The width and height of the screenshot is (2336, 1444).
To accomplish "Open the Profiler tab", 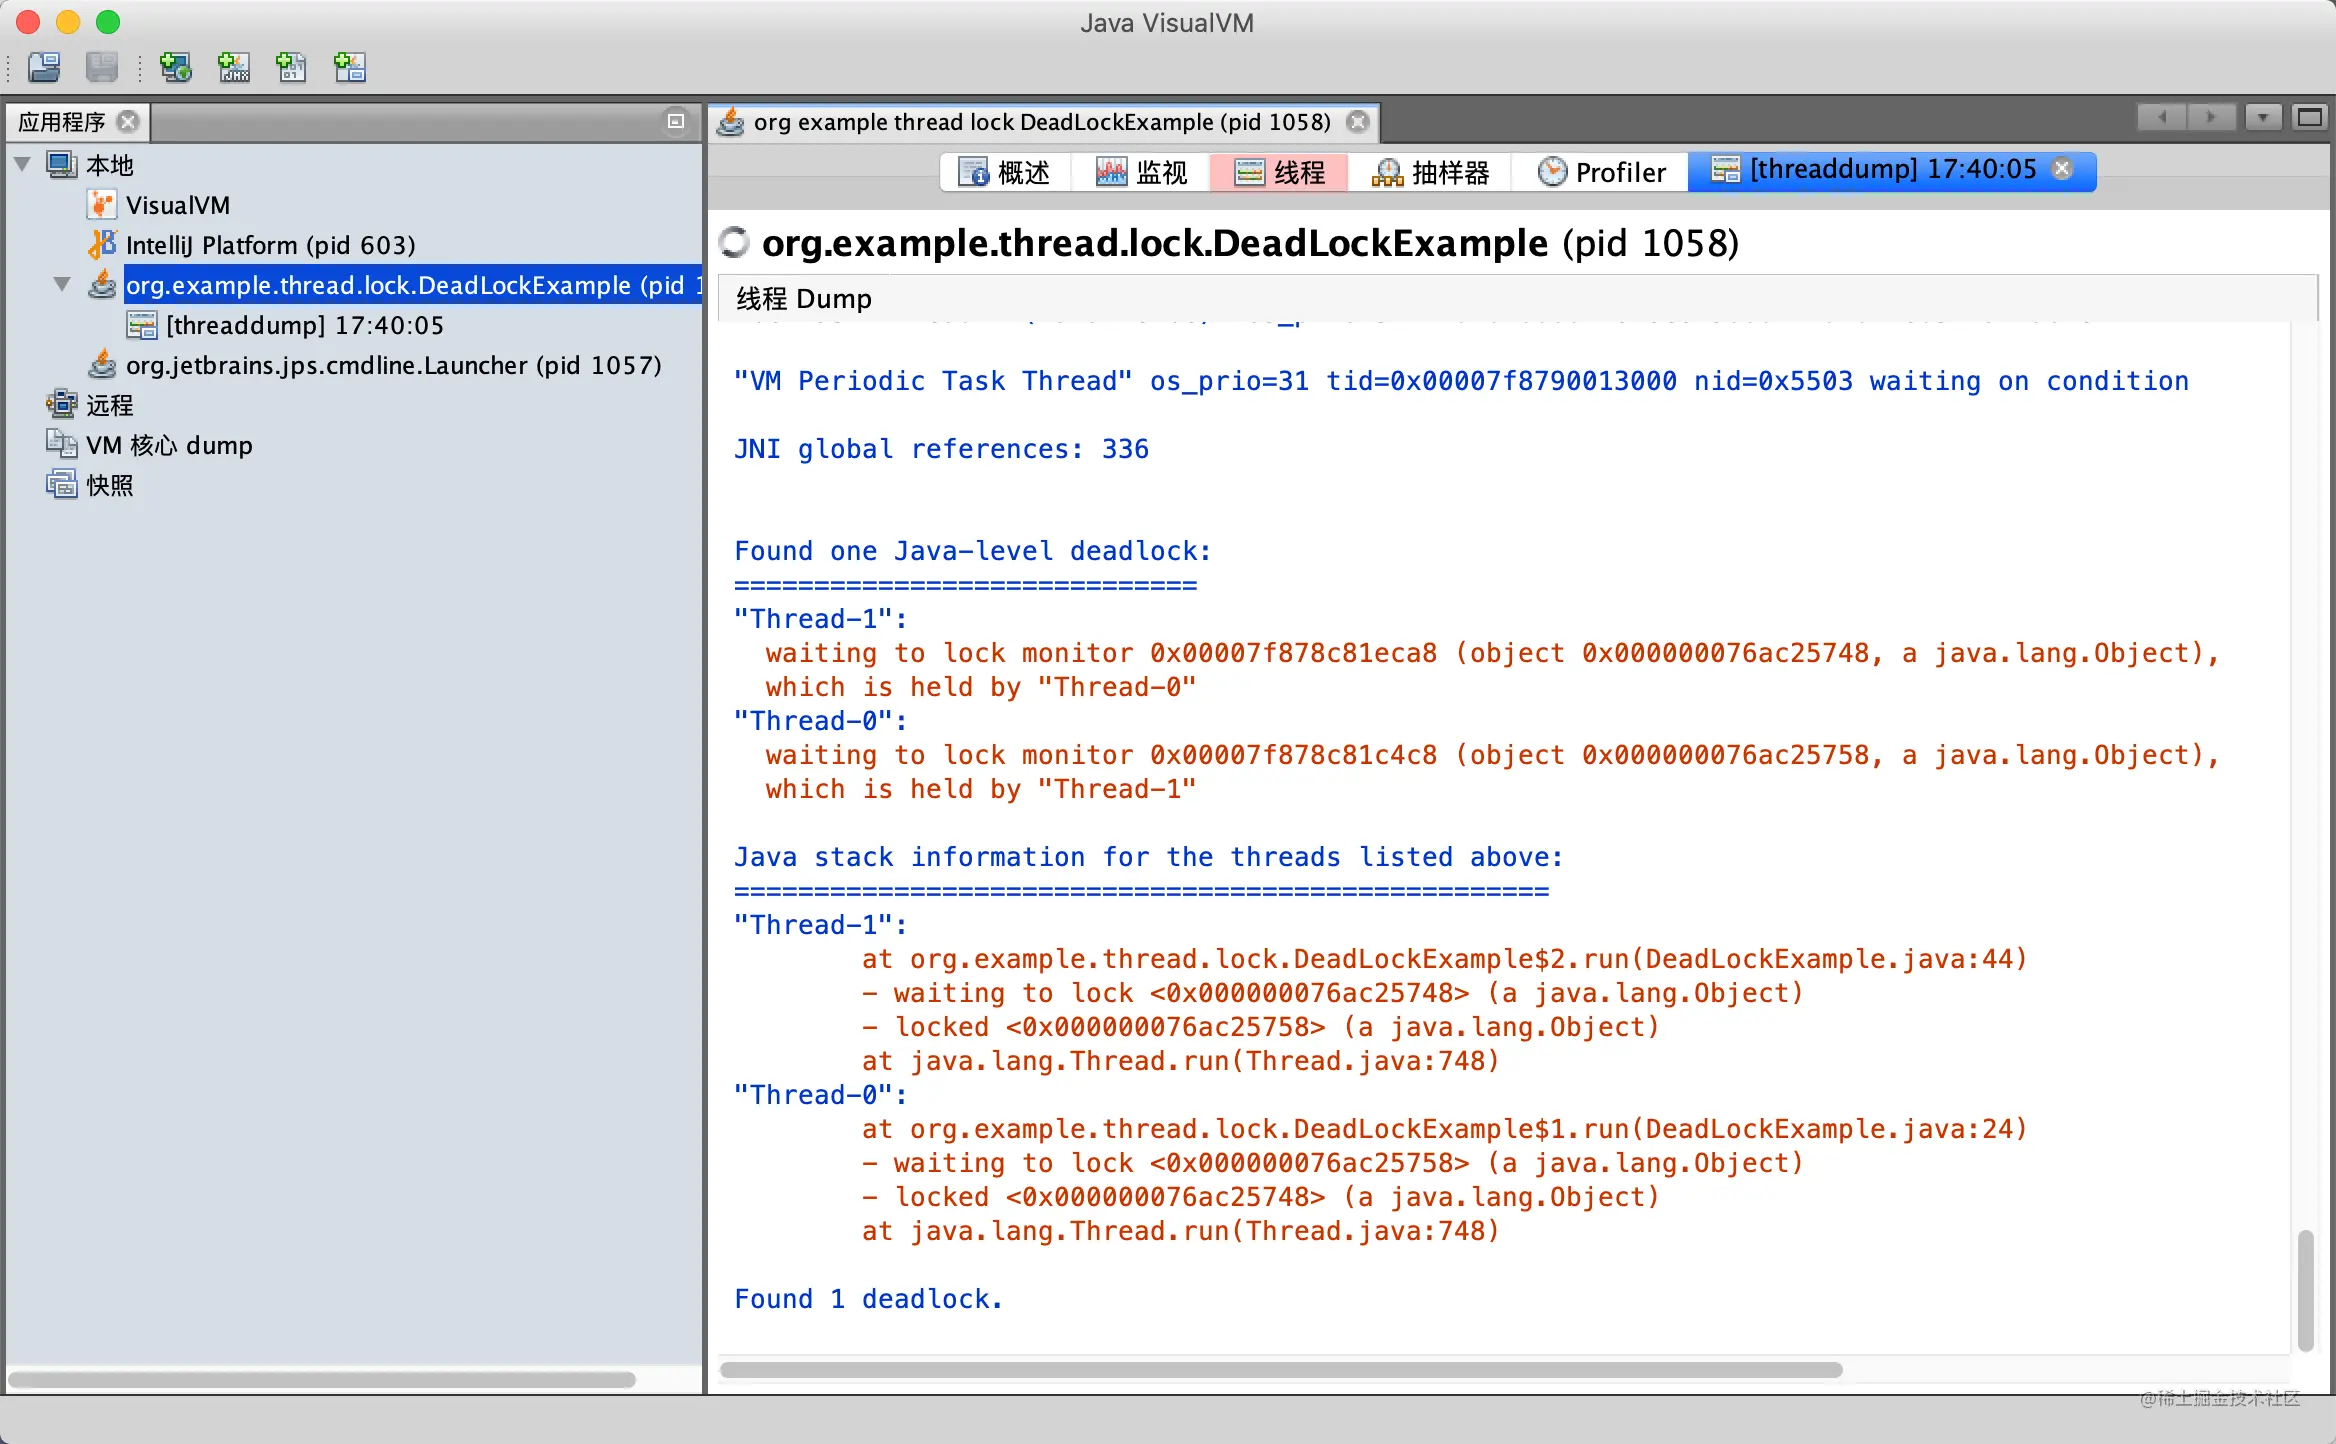I will pos(1602,172).
